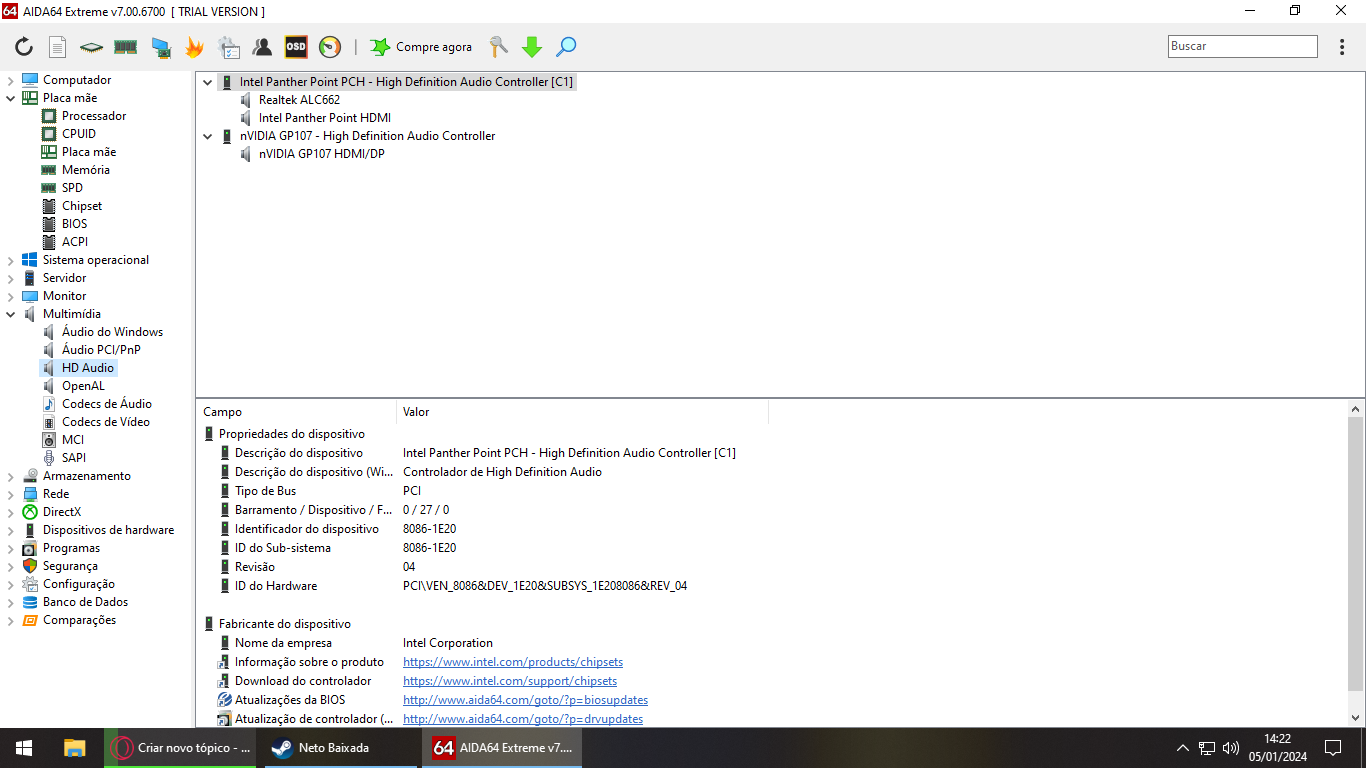Open the three-dot menu near search
The height and width of the screenshot is (768, 1366).
[x=1342, y=47]
